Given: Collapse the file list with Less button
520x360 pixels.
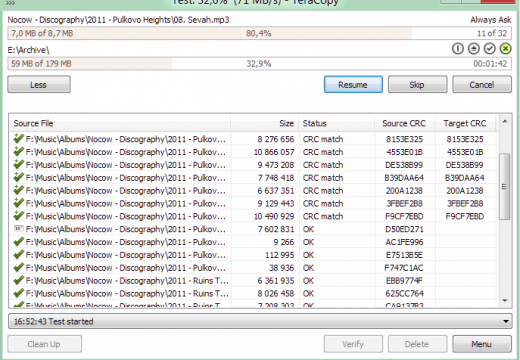Looking at the screenshot, I should (x=39, y=85).
